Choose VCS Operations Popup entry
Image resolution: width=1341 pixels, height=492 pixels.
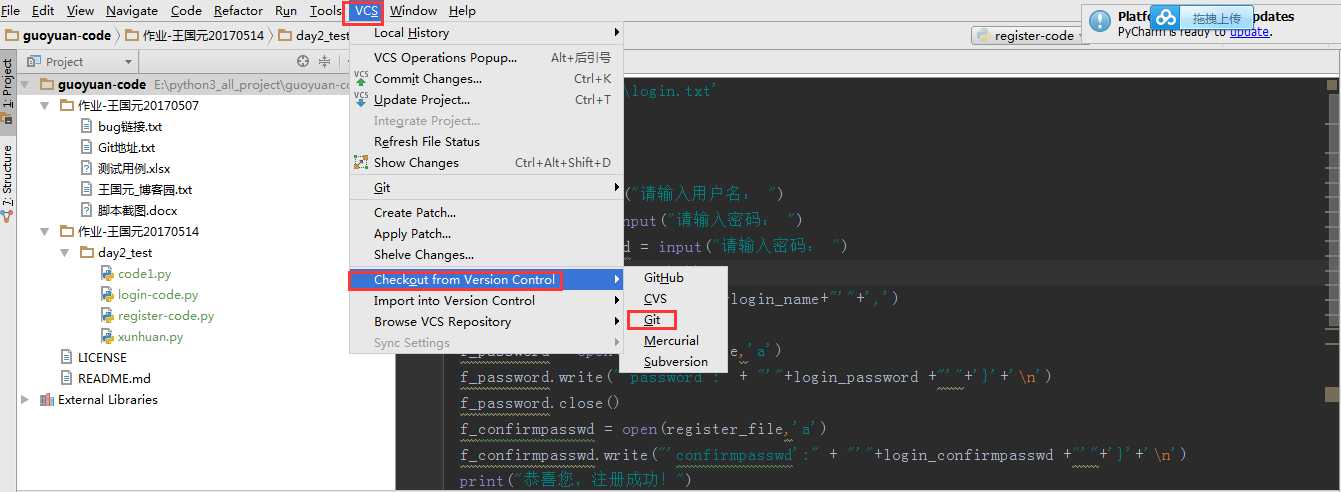tap(486, 57)
